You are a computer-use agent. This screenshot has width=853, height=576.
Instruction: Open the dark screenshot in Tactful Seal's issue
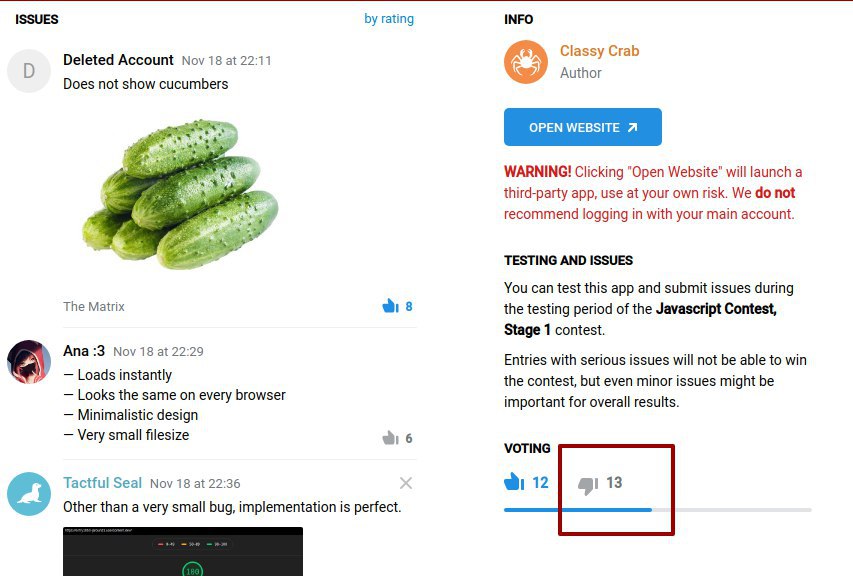pyautogui.click(x=183, y=552)
